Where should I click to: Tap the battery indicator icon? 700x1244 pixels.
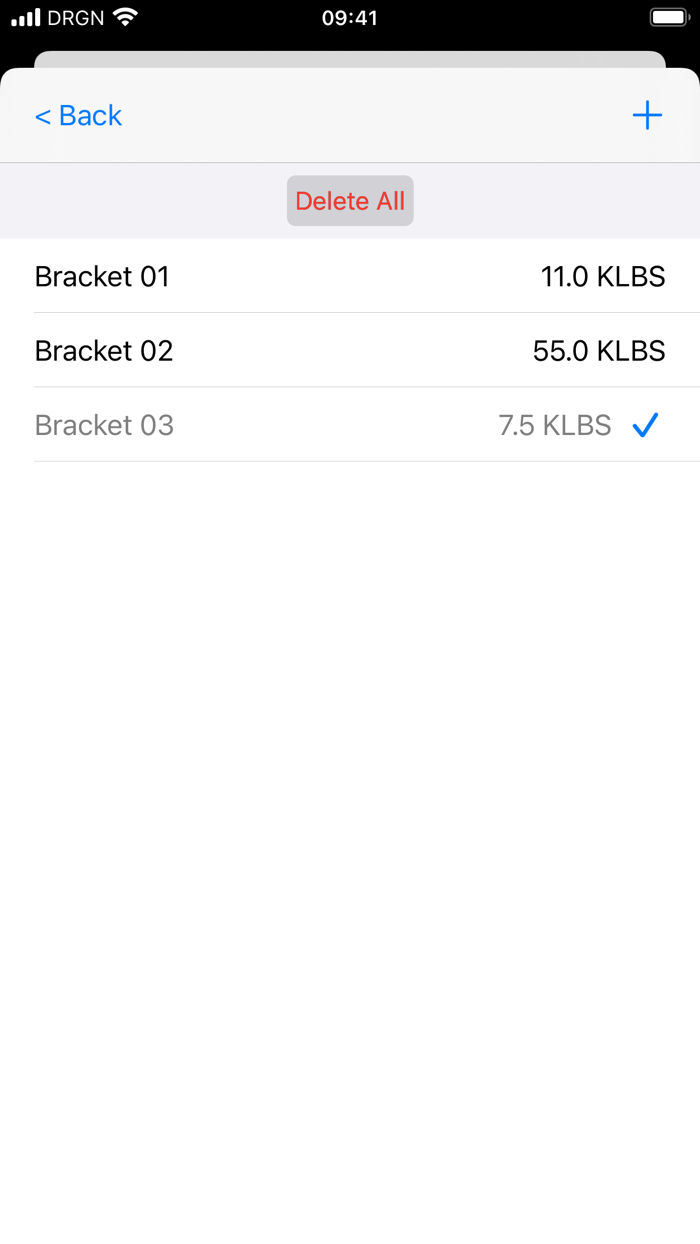[669, 17]
